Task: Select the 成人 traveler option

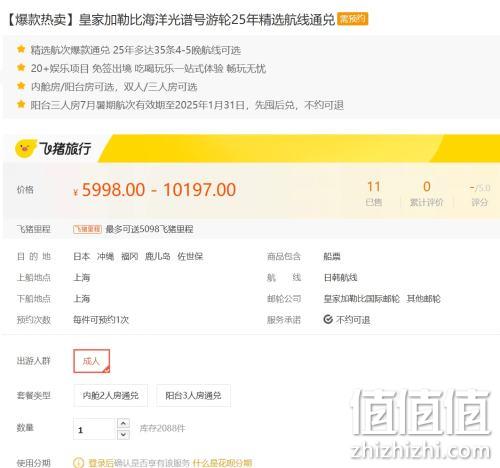Action: coord(91,361)
